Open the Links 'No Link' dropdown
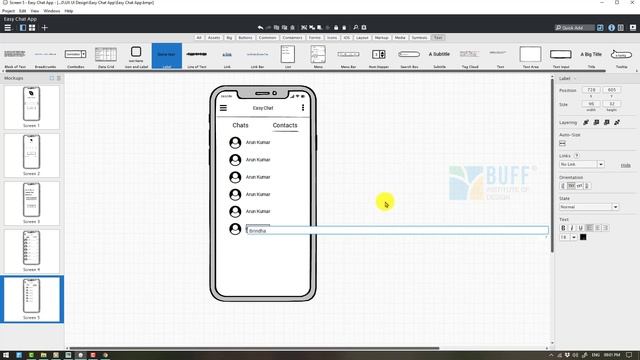Screen dimensions: 640x360 pyautogui.click(x=582, y=164)
